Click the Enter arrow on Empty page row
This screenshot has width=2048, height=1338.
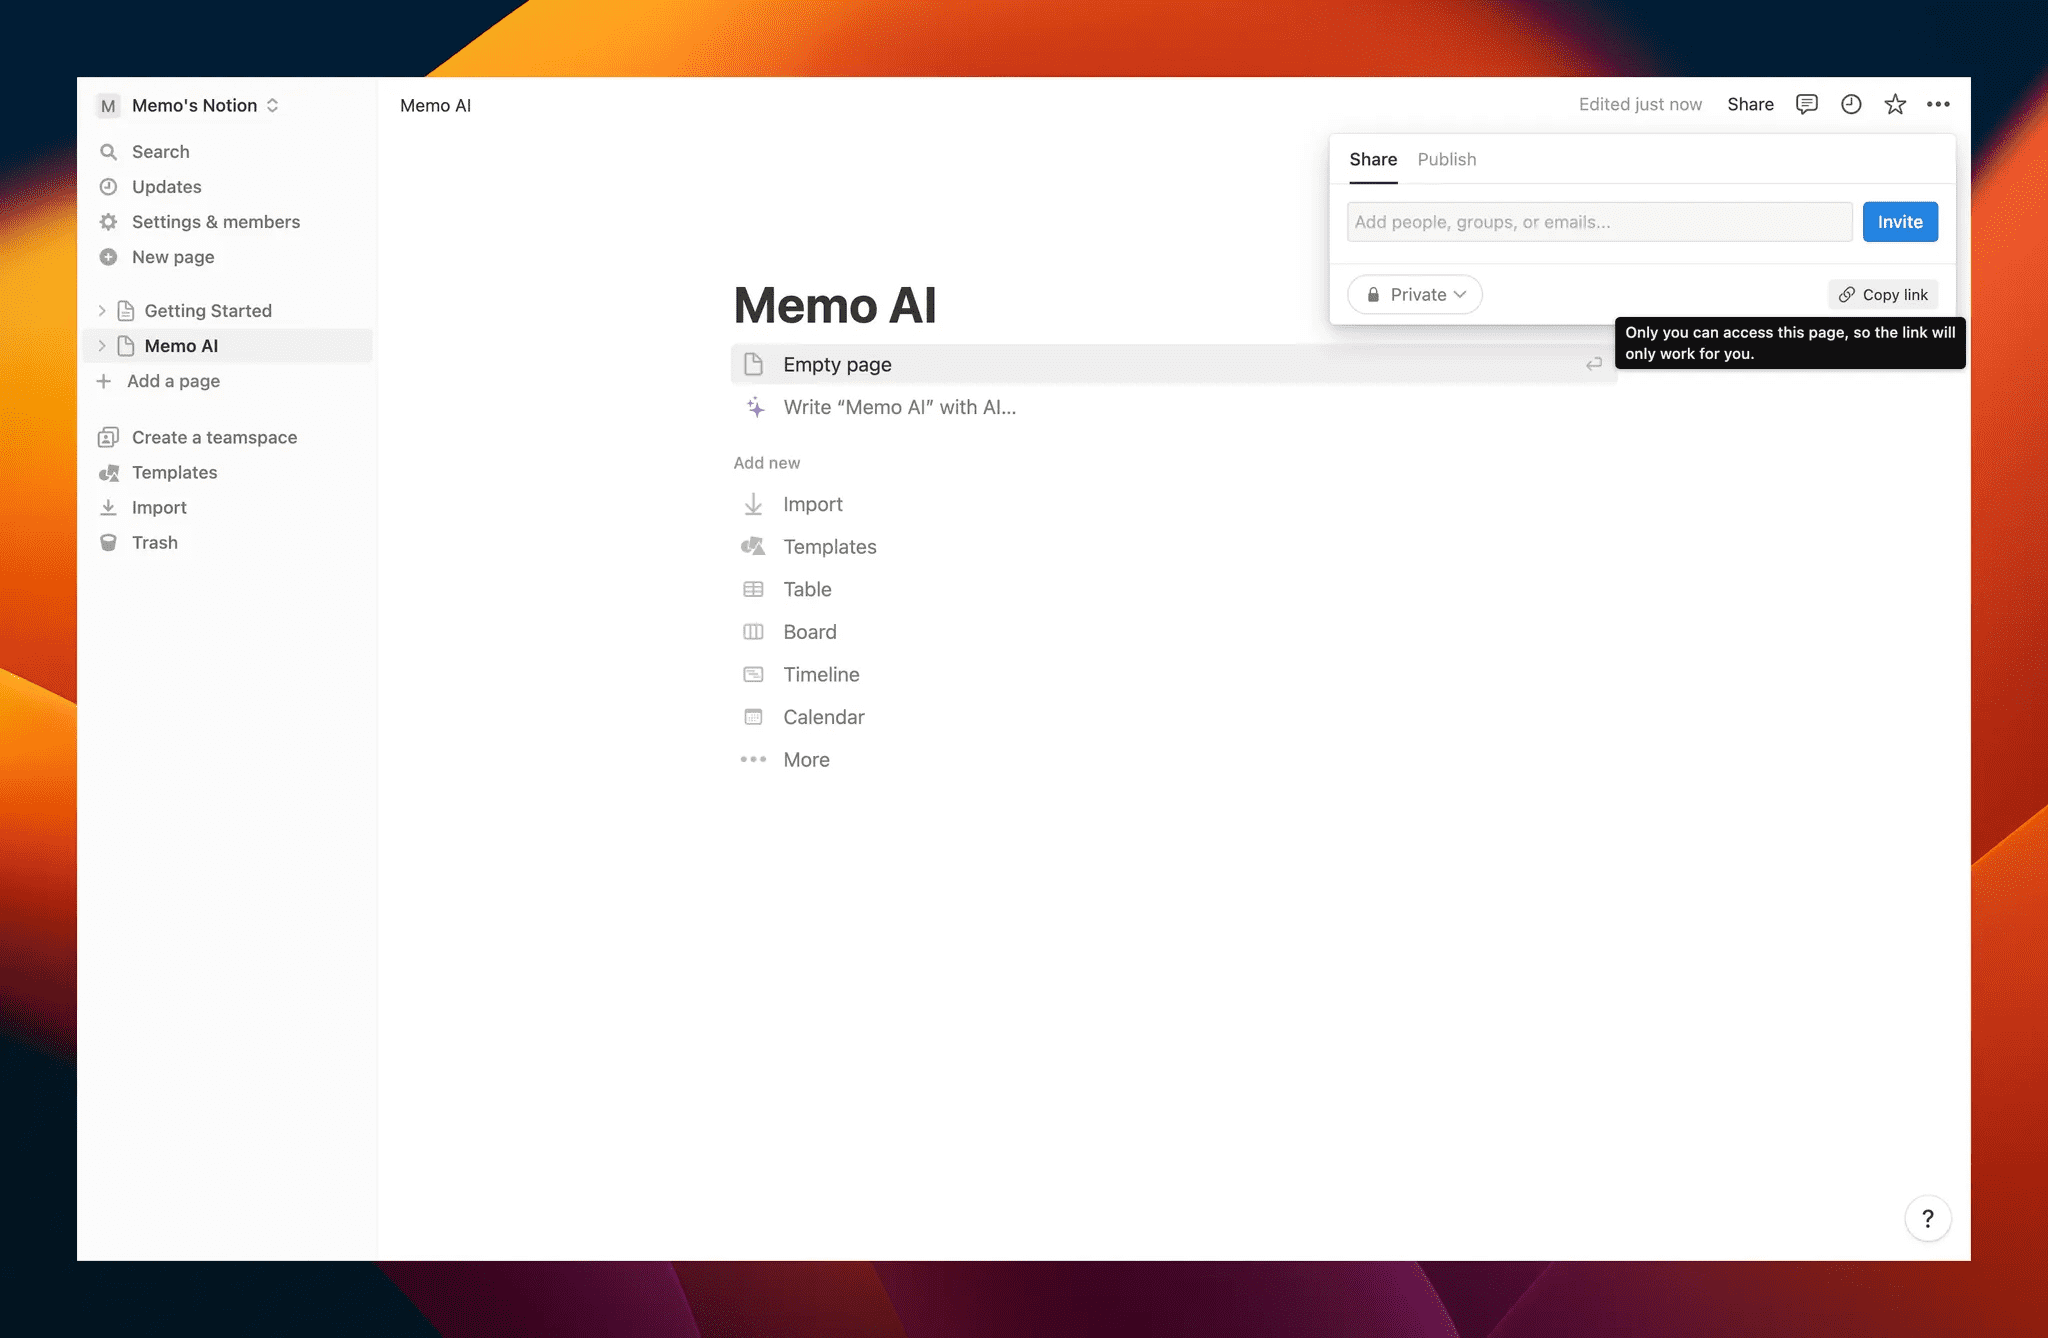coord(1594,364)
